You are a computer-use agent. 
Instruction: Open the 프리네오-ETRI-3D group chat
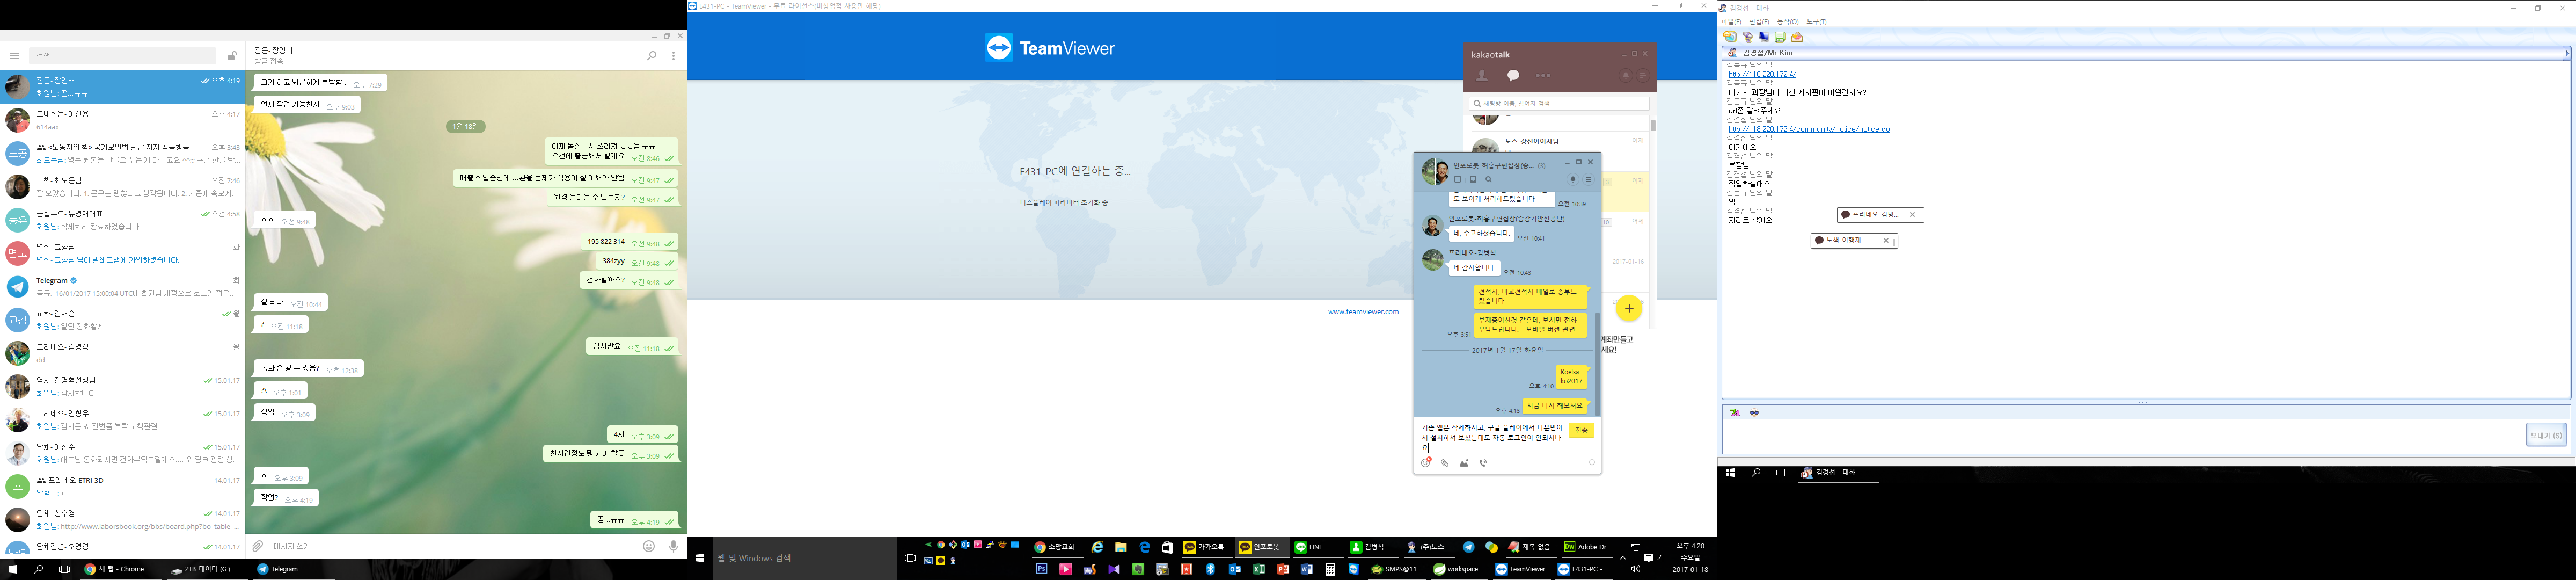tap(122, 486)
